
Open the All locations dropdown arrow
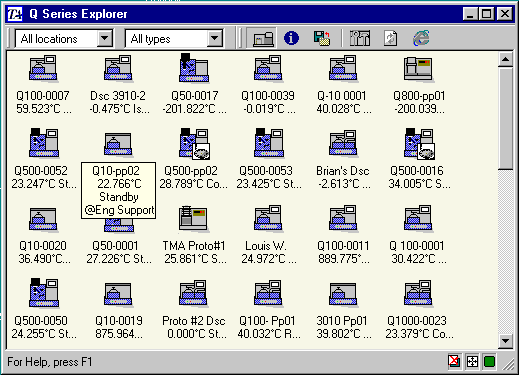(105, 38)
